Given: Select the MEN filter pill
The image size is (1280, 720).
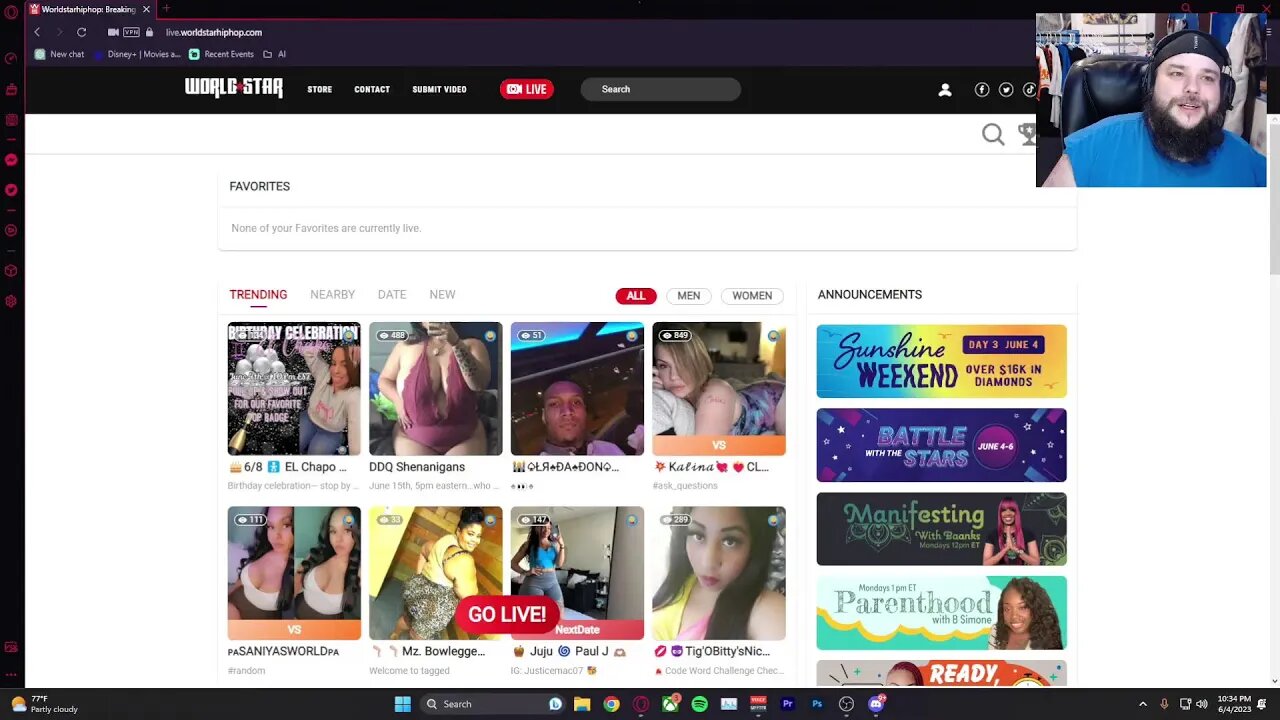Looking at the screenshot, I should coord(689,296).
